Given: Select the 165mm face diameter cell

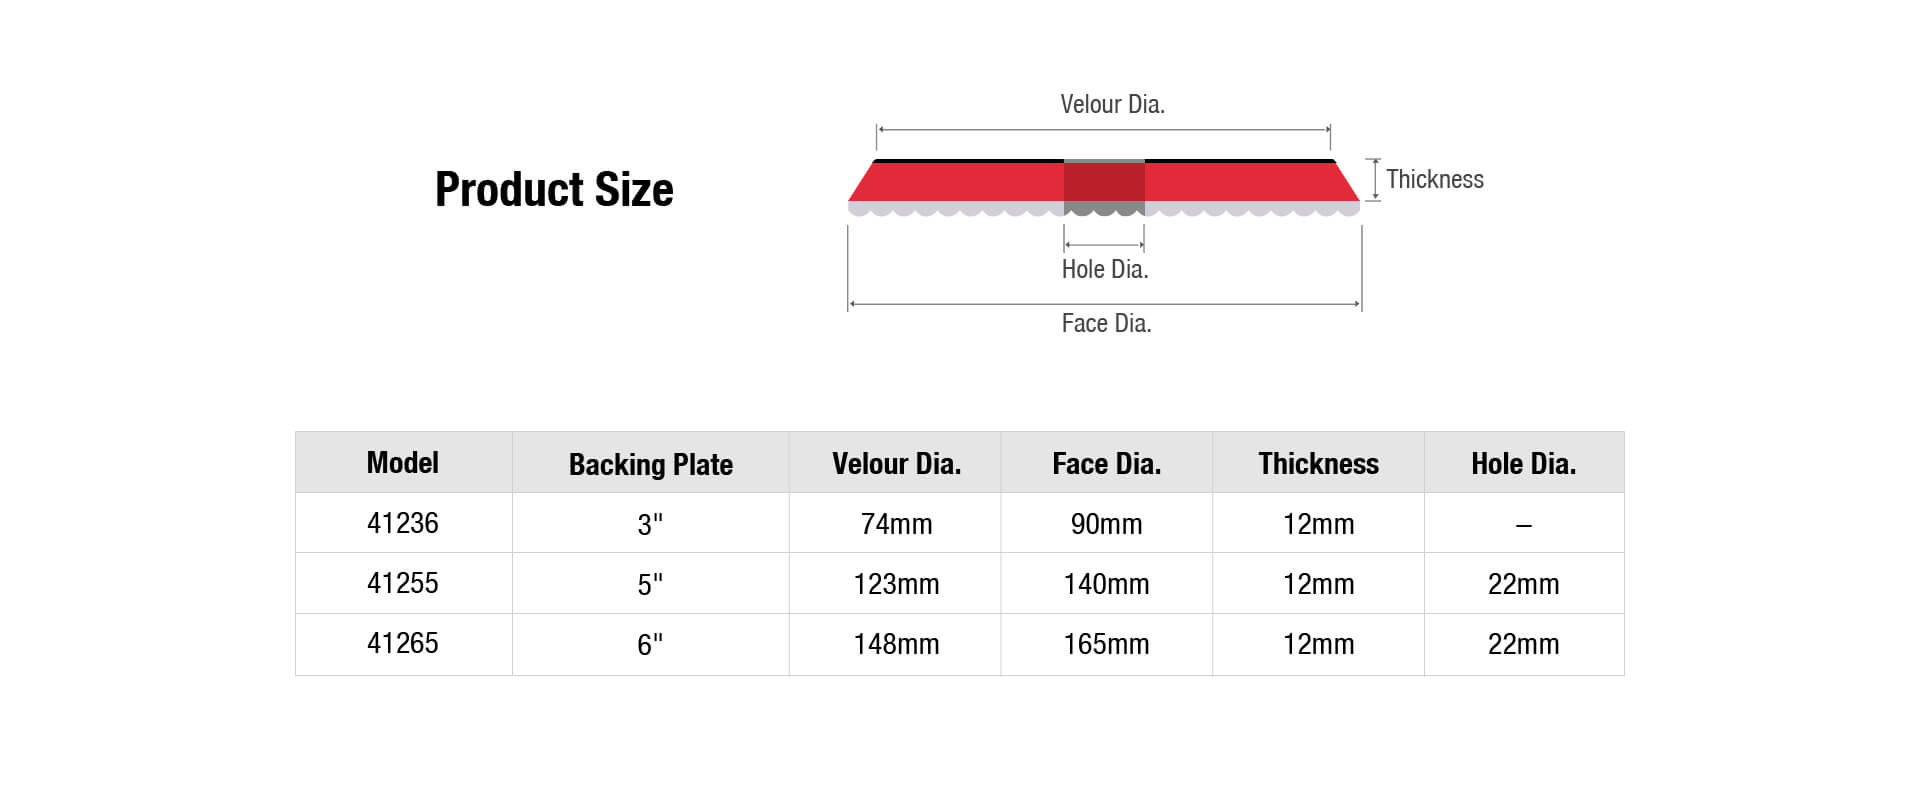Looking at the screenshot, I should 1106,644.
